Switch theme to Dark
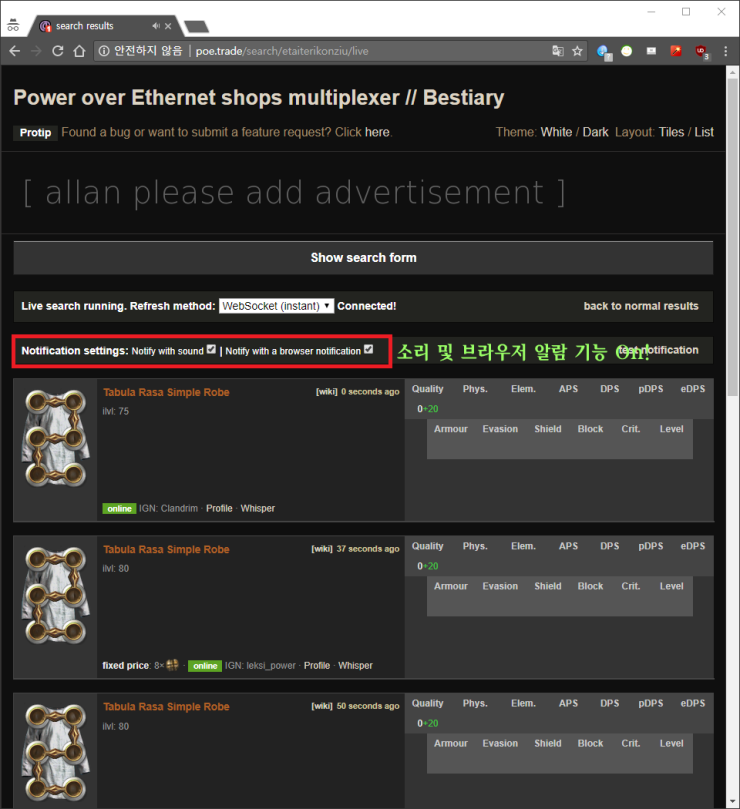The width and height of the screenshot is (740, 809). [x=596, y=132]
